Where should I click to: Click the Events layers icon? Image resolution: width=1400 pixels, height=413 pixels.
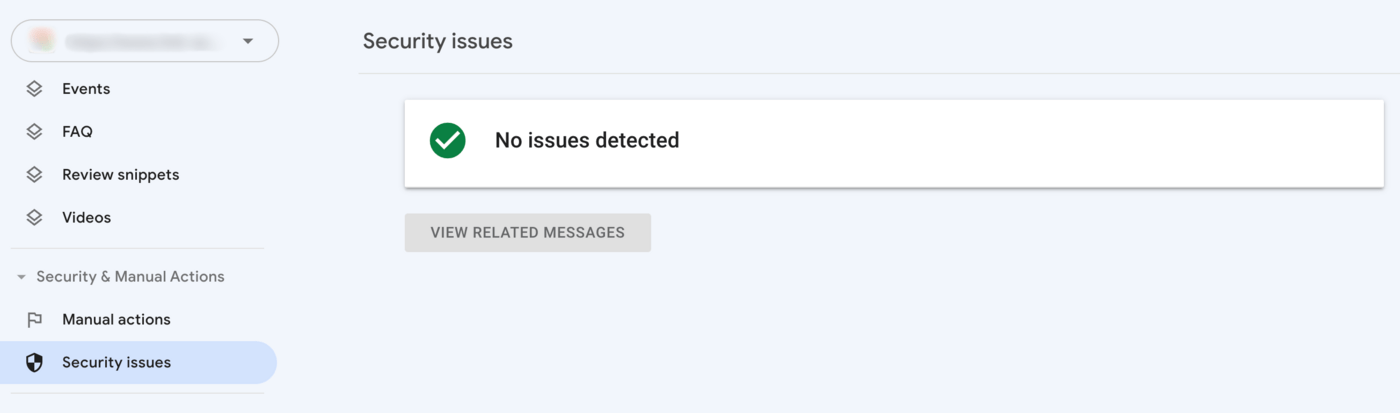tap(34, 89)
